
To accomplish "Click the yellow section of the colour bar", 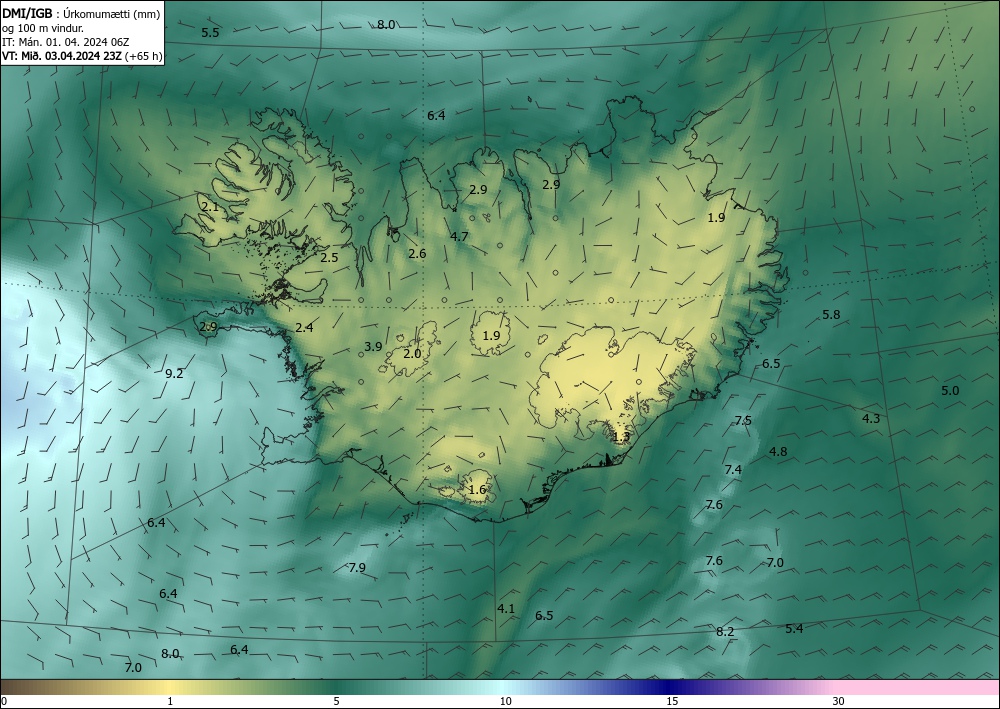I will [x=170, y=687].
